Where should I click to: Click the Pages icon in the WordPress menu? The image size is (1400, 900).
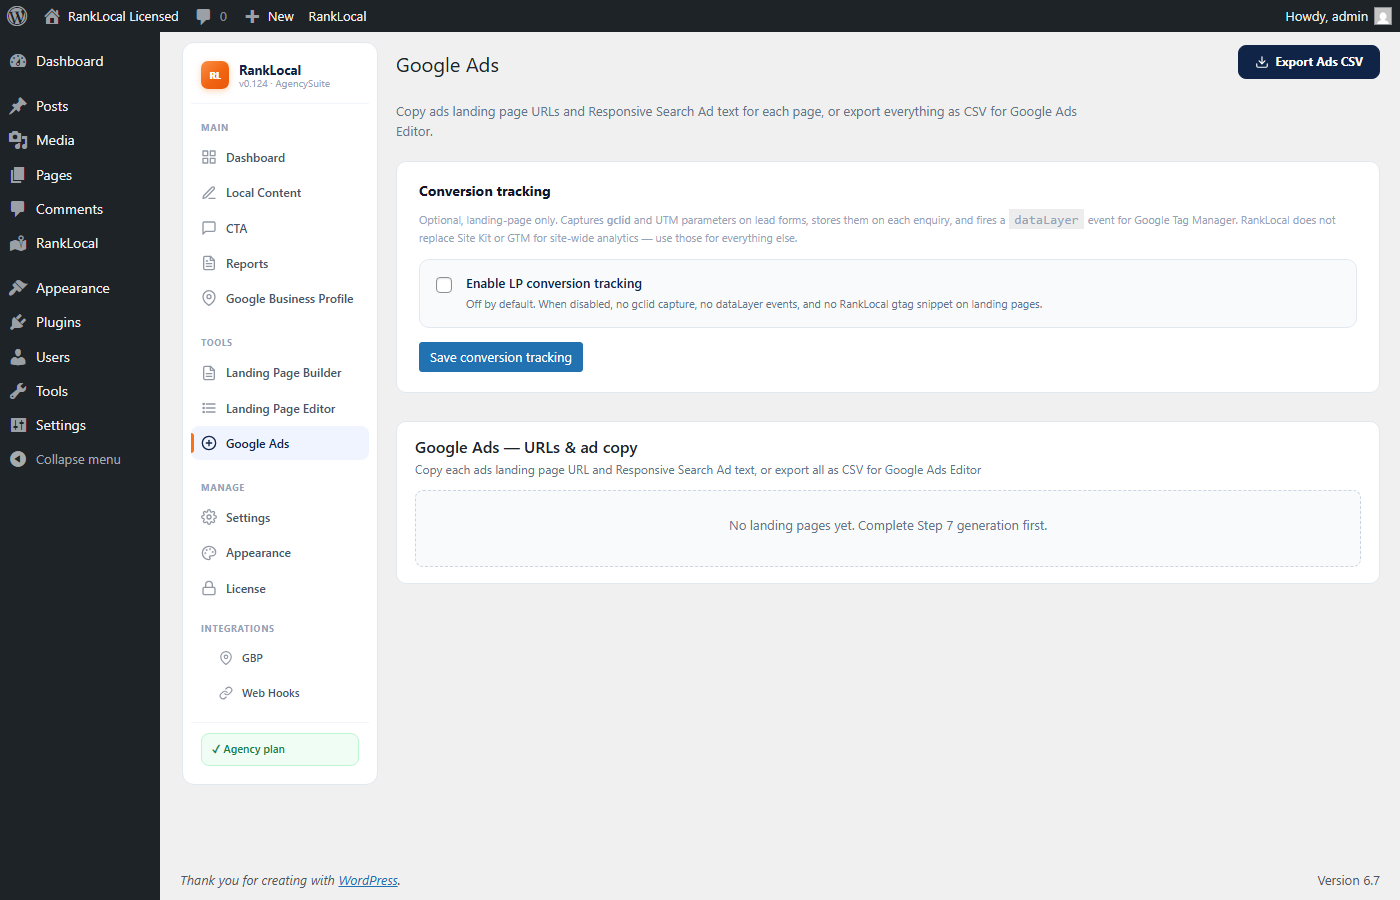click(18, 175)
